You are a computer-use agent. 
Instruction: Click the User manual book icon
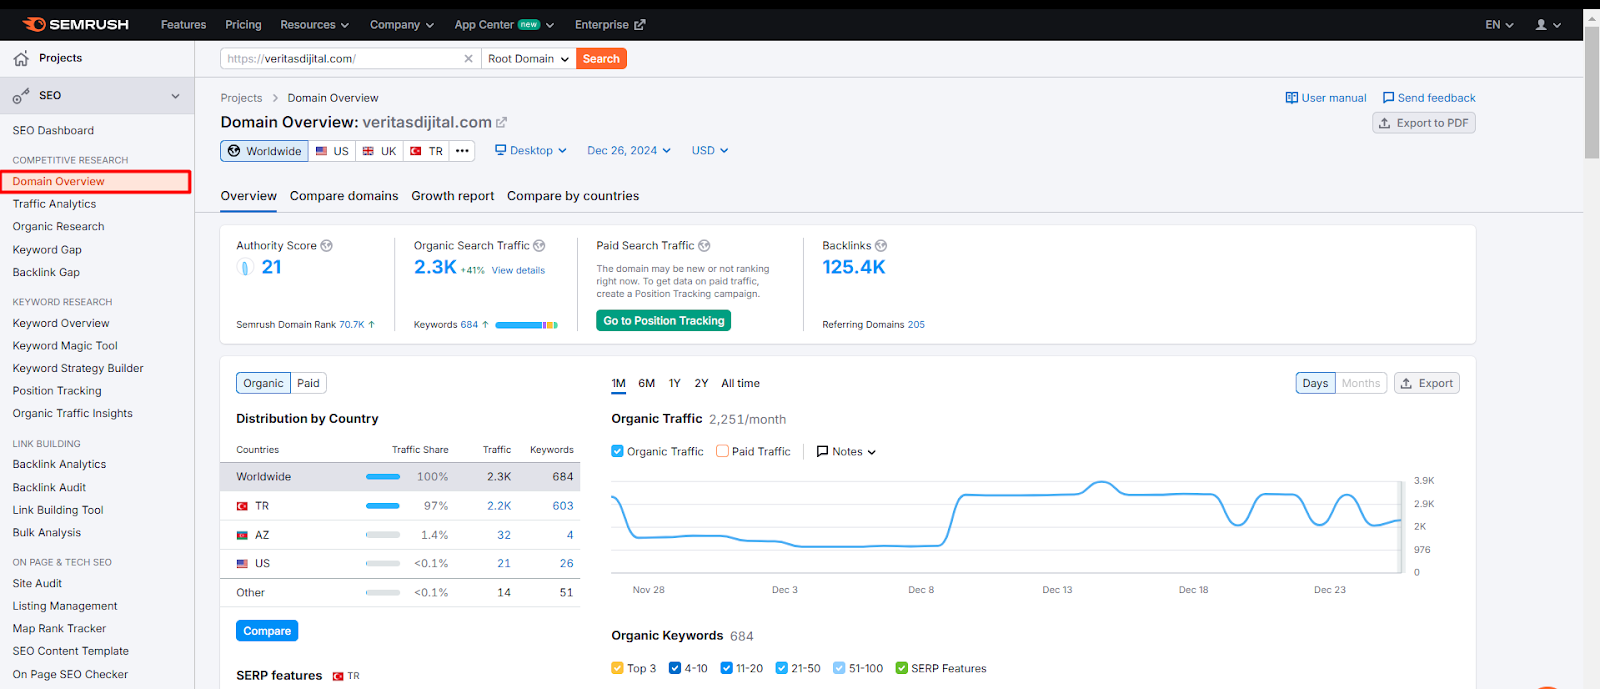click(1291, 98)
